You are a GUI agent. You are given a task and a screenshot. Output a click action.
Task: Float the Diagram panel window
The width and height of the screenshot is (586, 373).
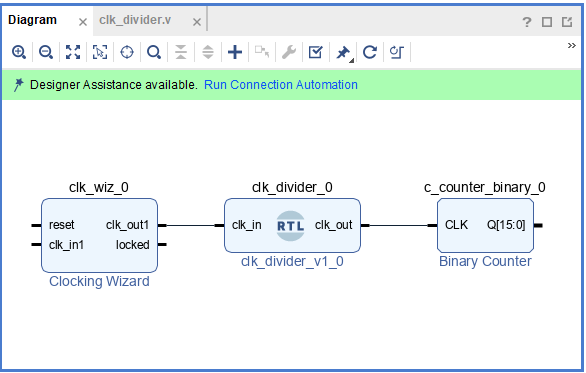click(567, 22)
